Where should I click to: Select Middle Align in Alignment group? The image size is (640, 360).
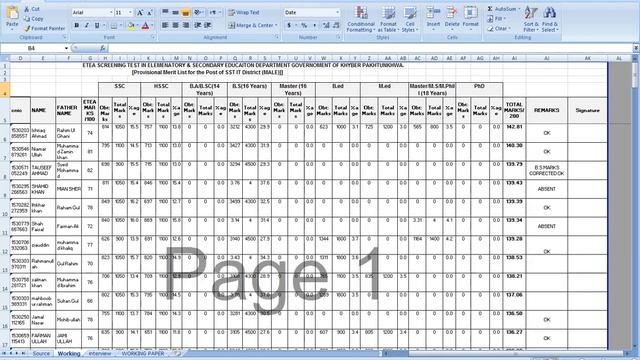[175, 13]
